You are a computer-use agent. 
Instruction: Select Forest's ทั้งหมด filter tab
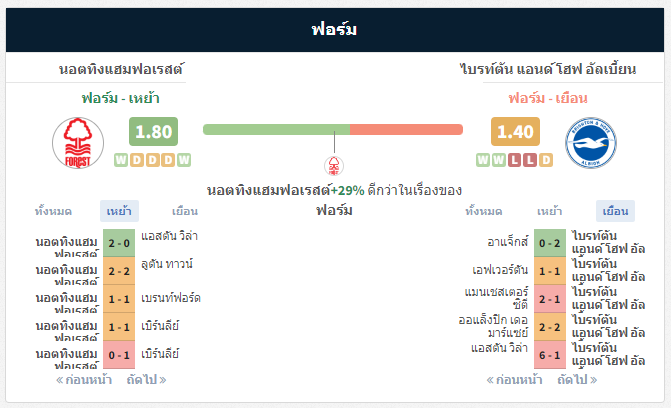[x=53, y=211]
